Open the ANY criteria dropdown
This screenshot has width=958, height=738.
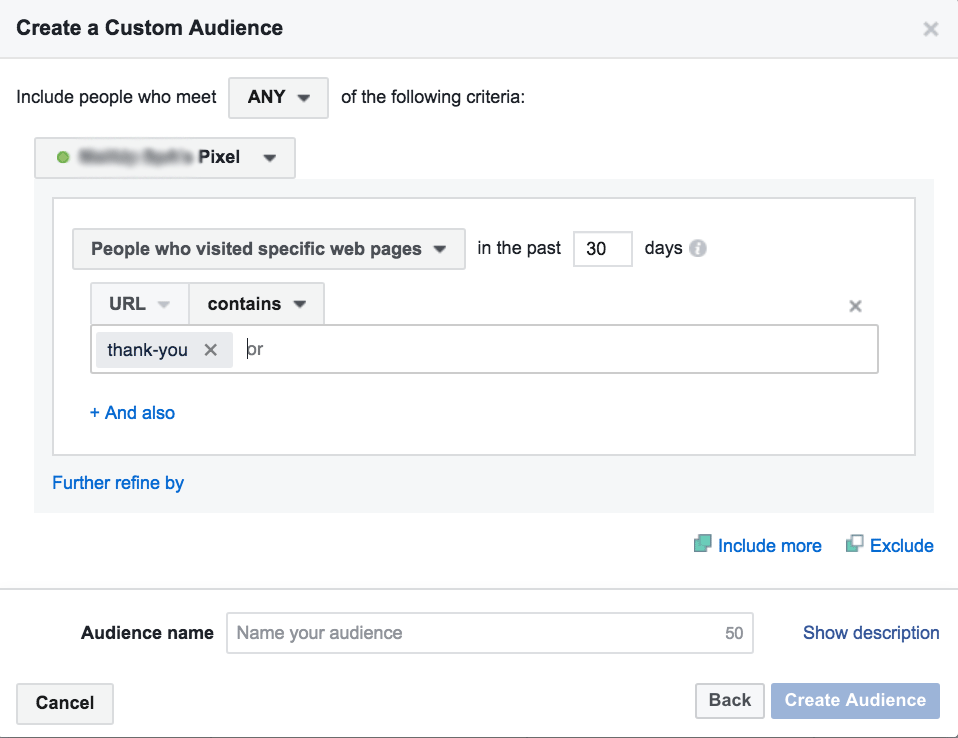pyautogui.click(x=278, y=98)
